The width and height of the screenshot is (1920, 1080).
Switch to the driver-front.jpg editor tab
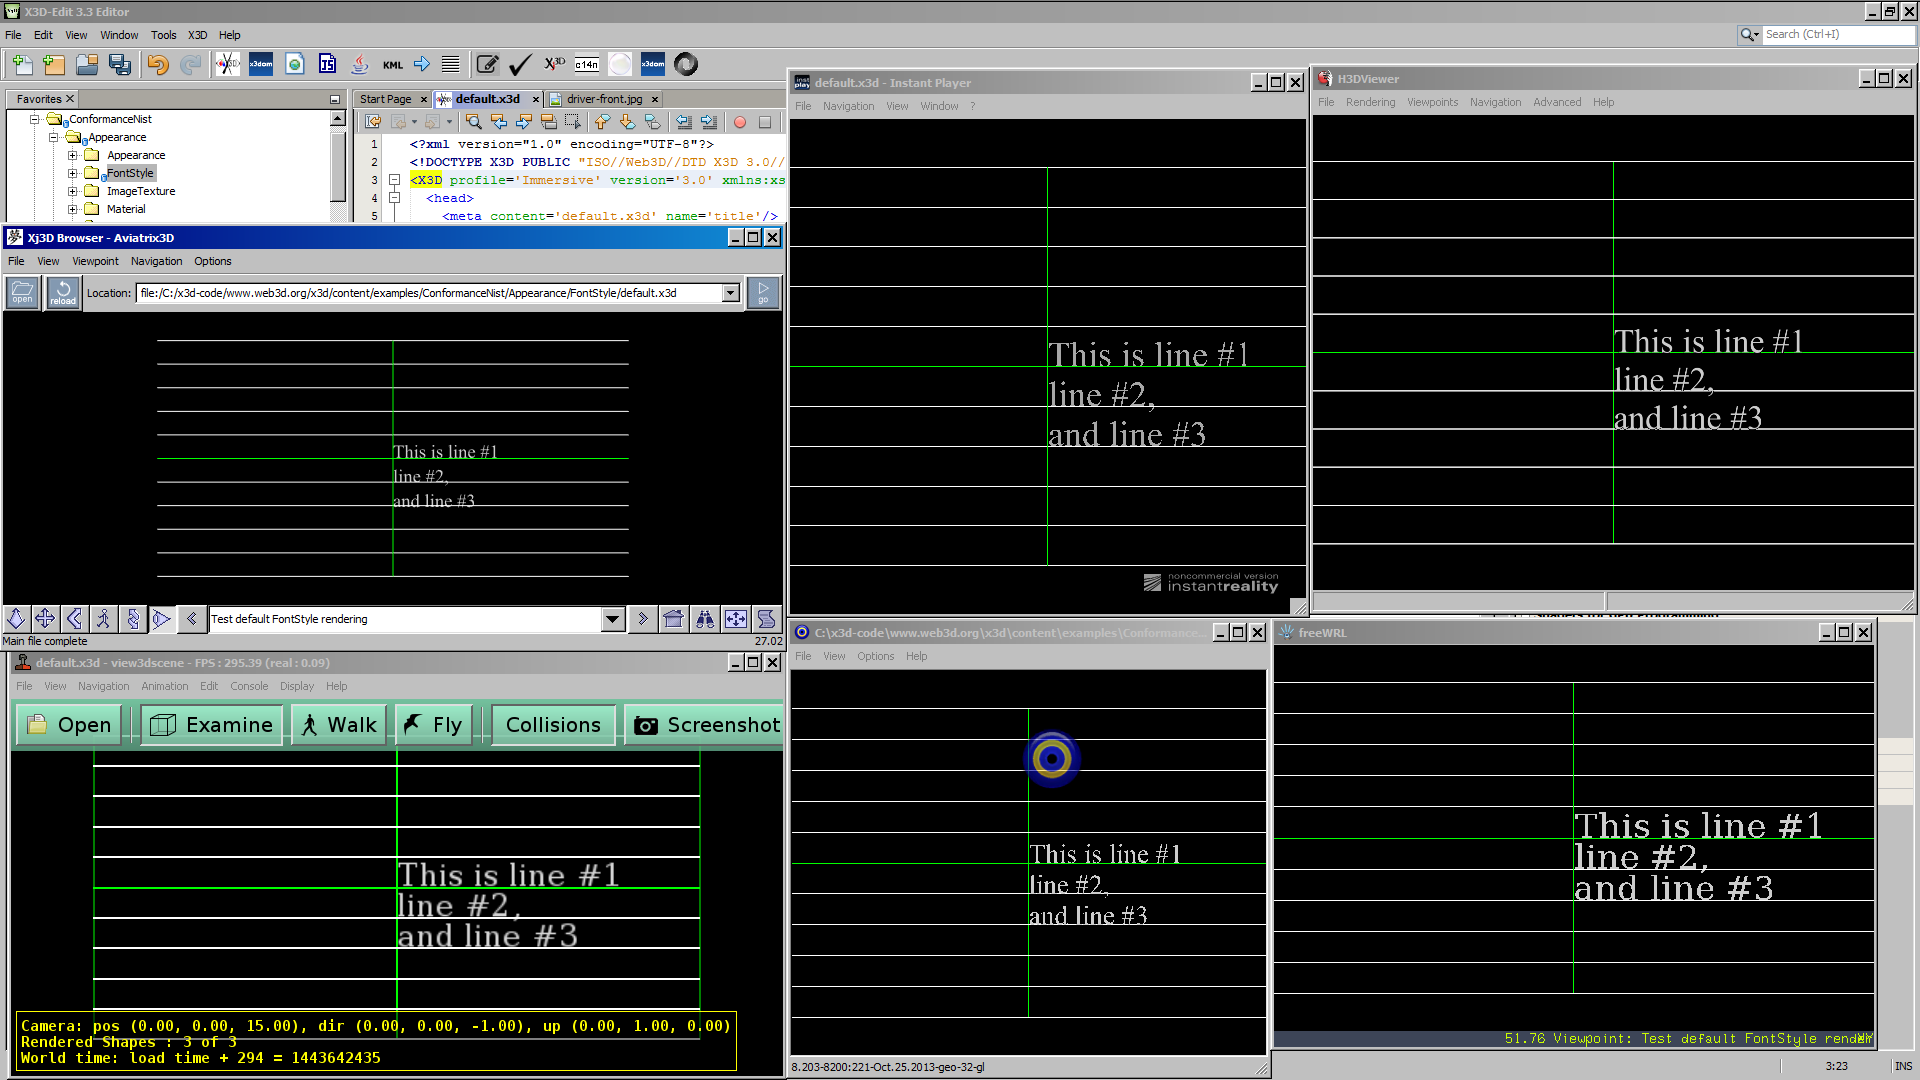point(604,99)
